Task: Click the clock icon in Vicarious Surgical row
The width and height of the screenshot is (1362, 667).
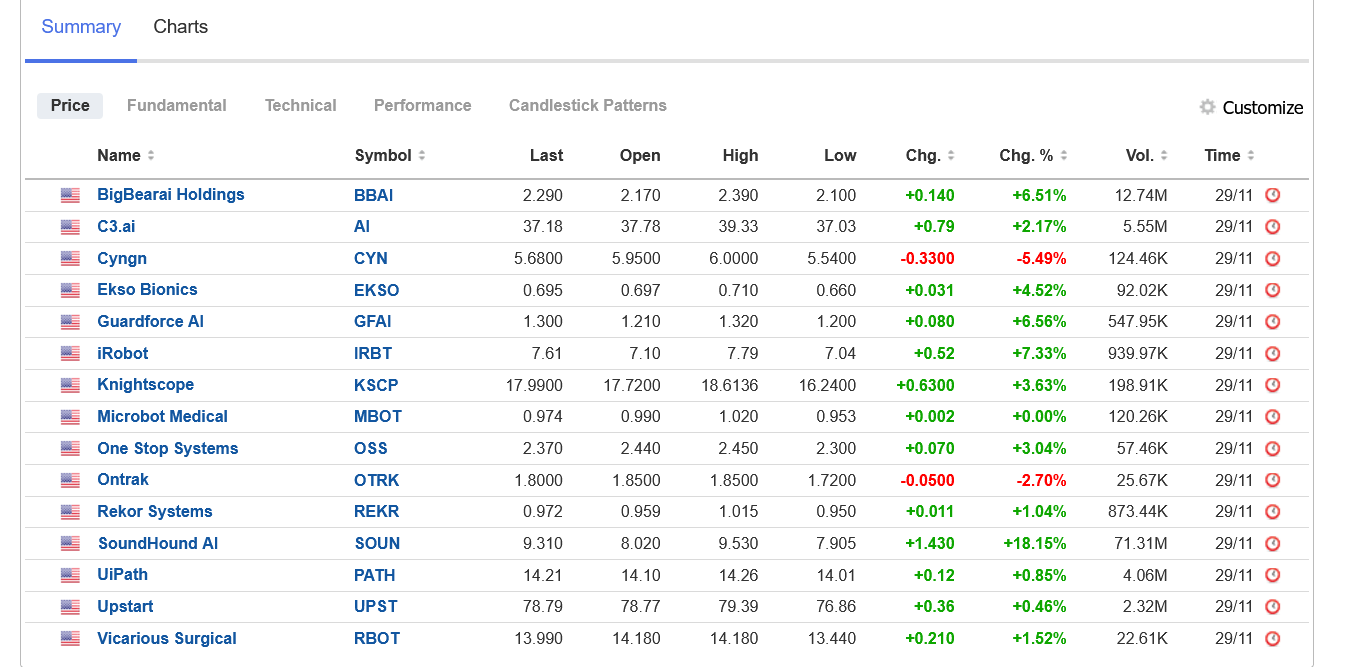Action: point(1273,639)
